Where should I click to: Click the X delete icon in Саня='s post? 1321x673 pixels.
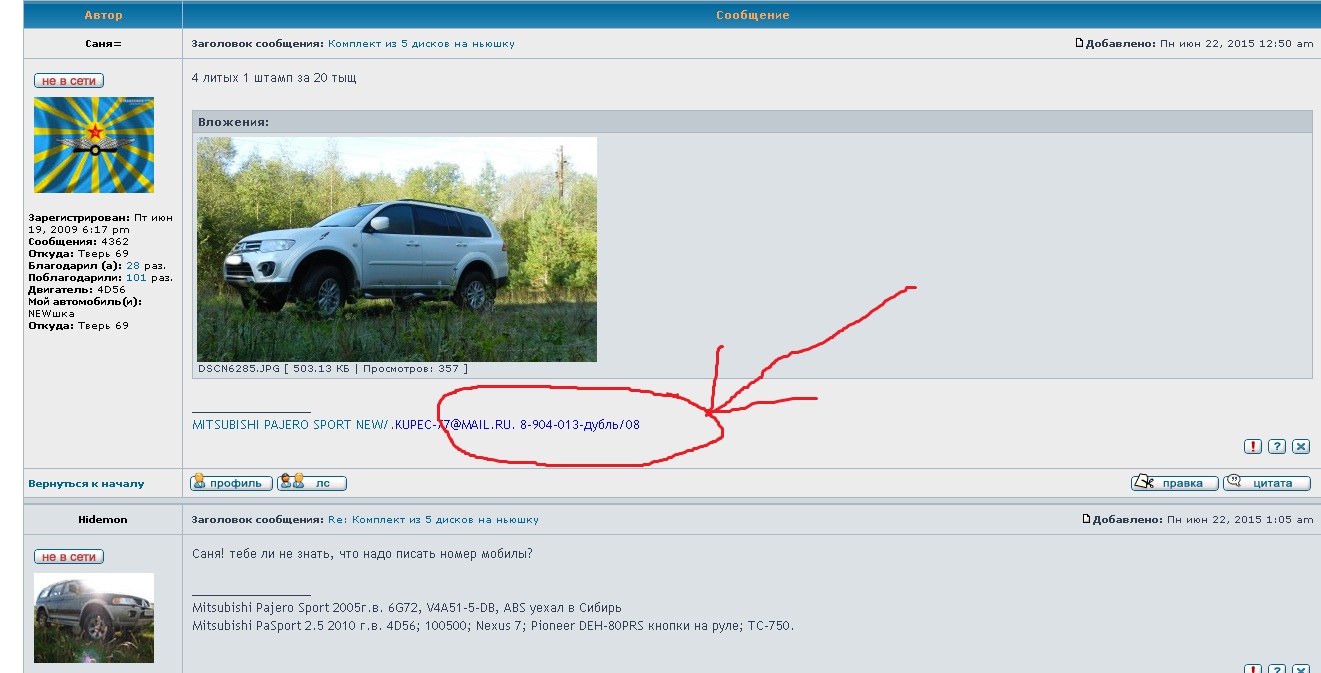(1301, 447)
